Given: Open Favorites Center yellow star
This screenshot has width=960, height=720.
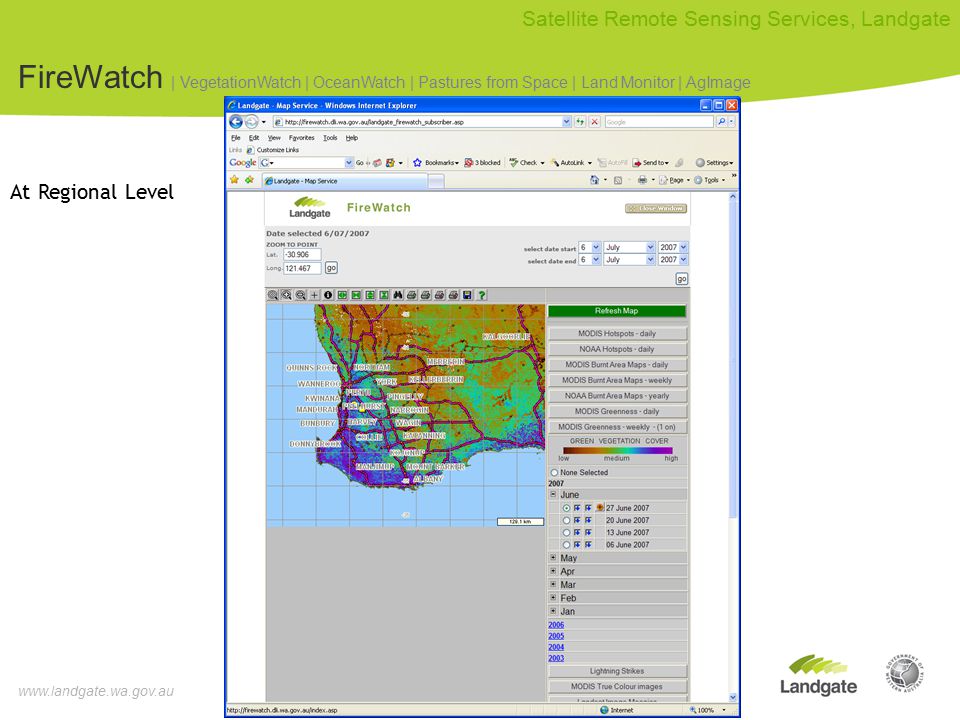Looking at the screenshot, I should pos(234,180).
